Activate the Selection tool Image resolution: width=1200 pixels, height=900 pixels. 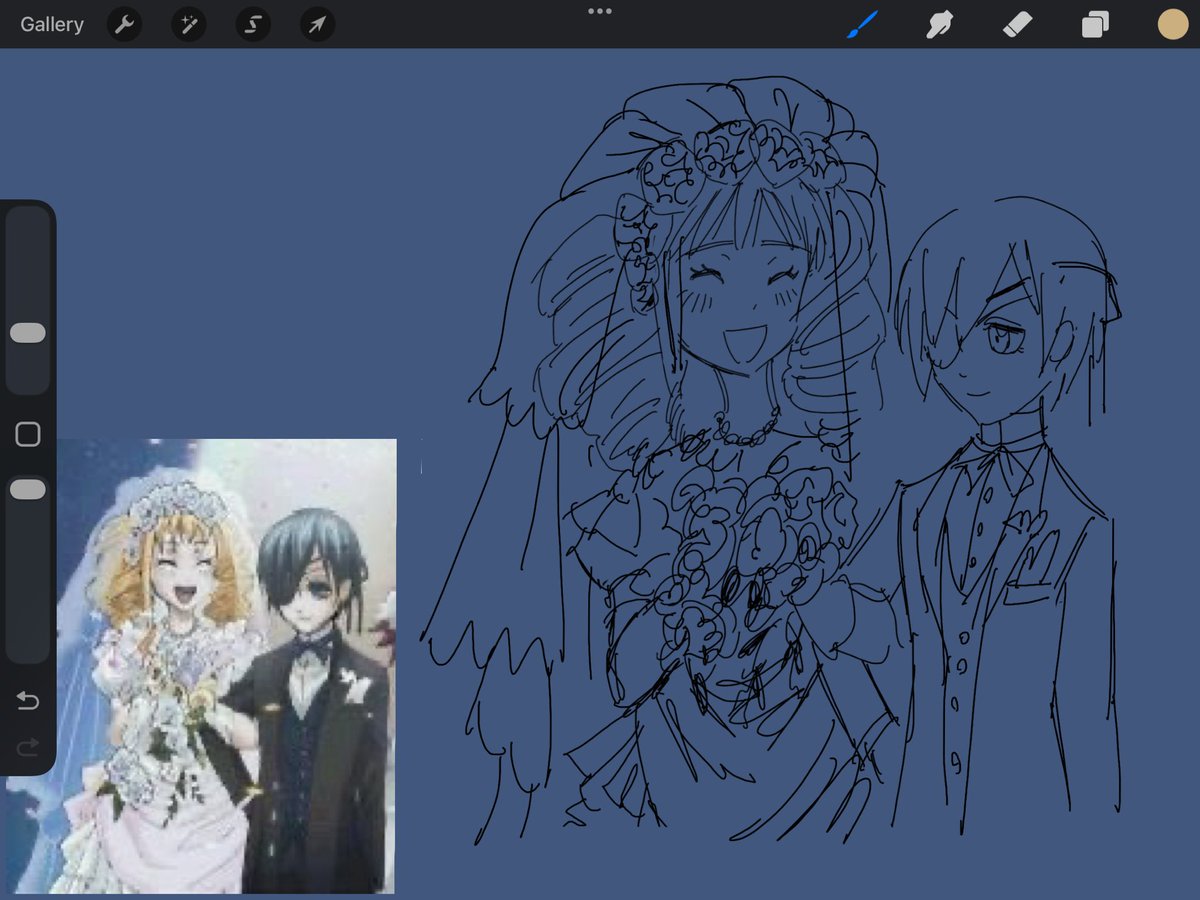tap(253, 25)
